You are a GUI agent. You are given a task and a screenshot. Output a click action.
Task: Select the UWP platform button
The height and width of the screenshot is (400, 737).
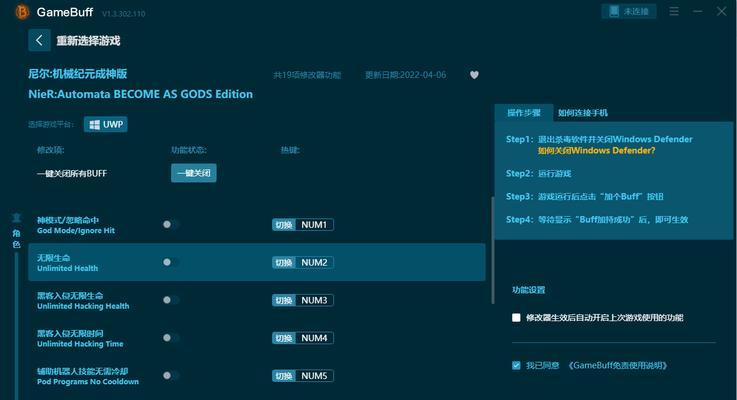(106, 125)
